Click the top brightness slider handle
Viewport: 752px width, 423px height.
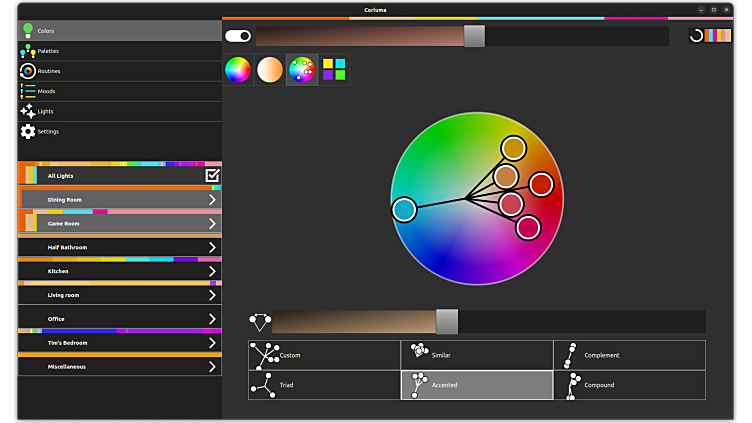pyautogui.click(x=474, y=36)
